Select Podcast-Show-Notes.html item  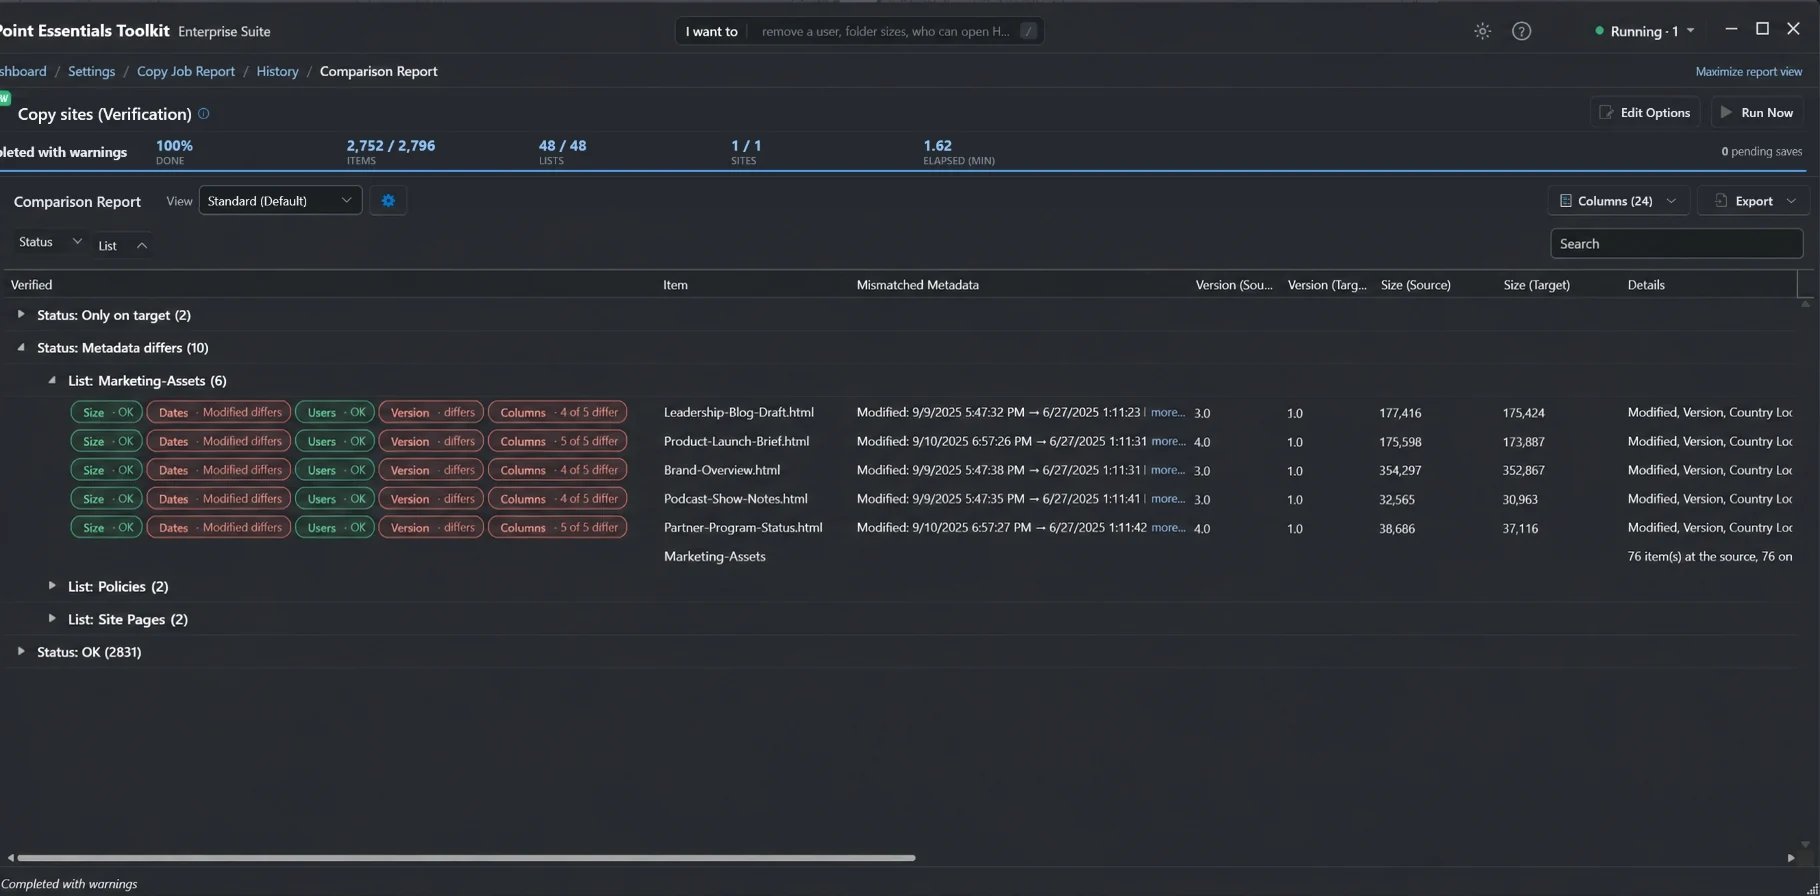coord(735,499)
